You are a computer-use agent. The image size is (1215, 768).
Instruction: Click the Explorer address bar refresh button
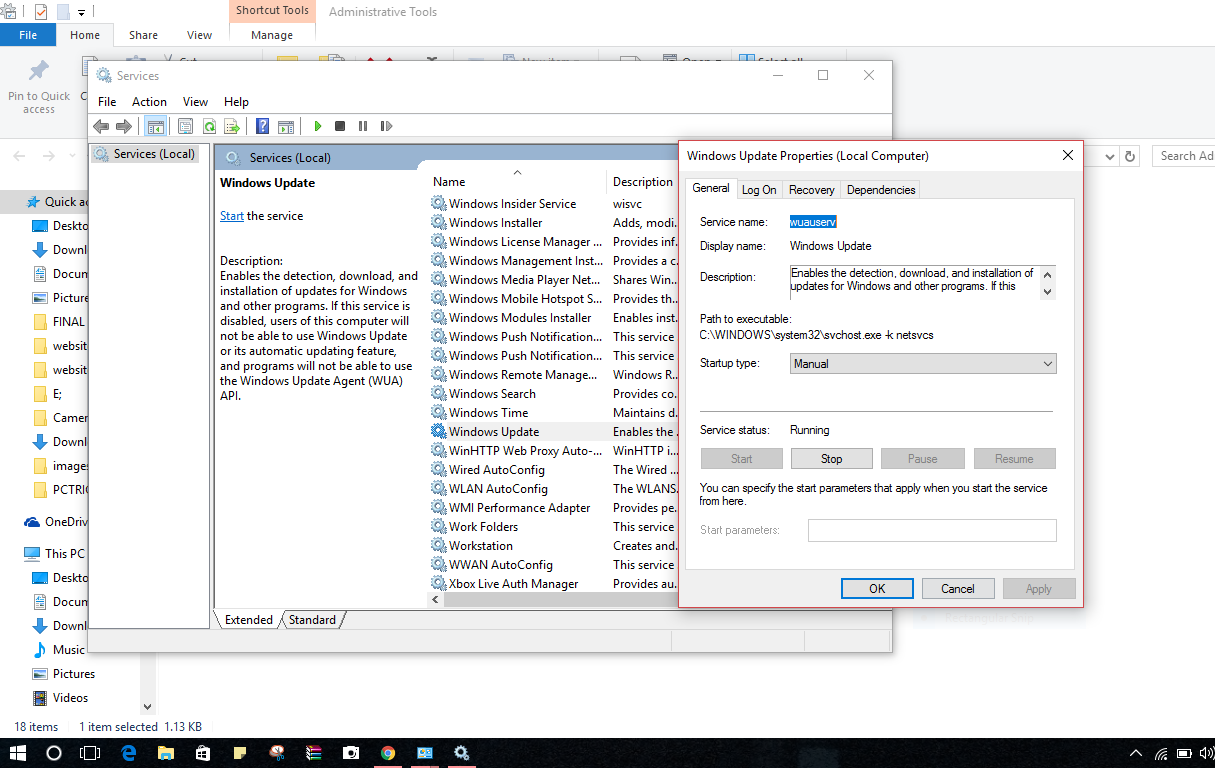tap(1130, 156)
